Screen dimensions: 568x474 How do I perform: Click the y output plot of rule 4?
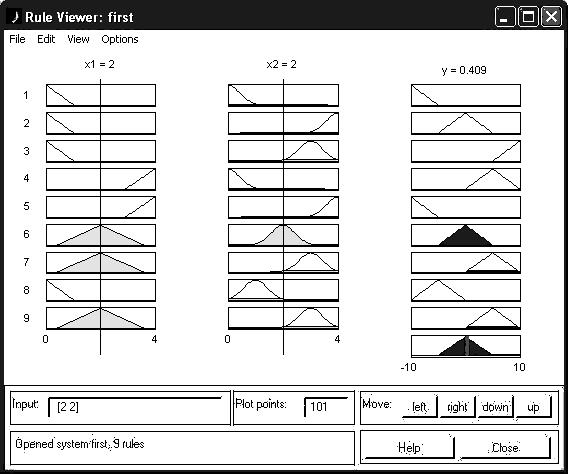tap(466, 179)
